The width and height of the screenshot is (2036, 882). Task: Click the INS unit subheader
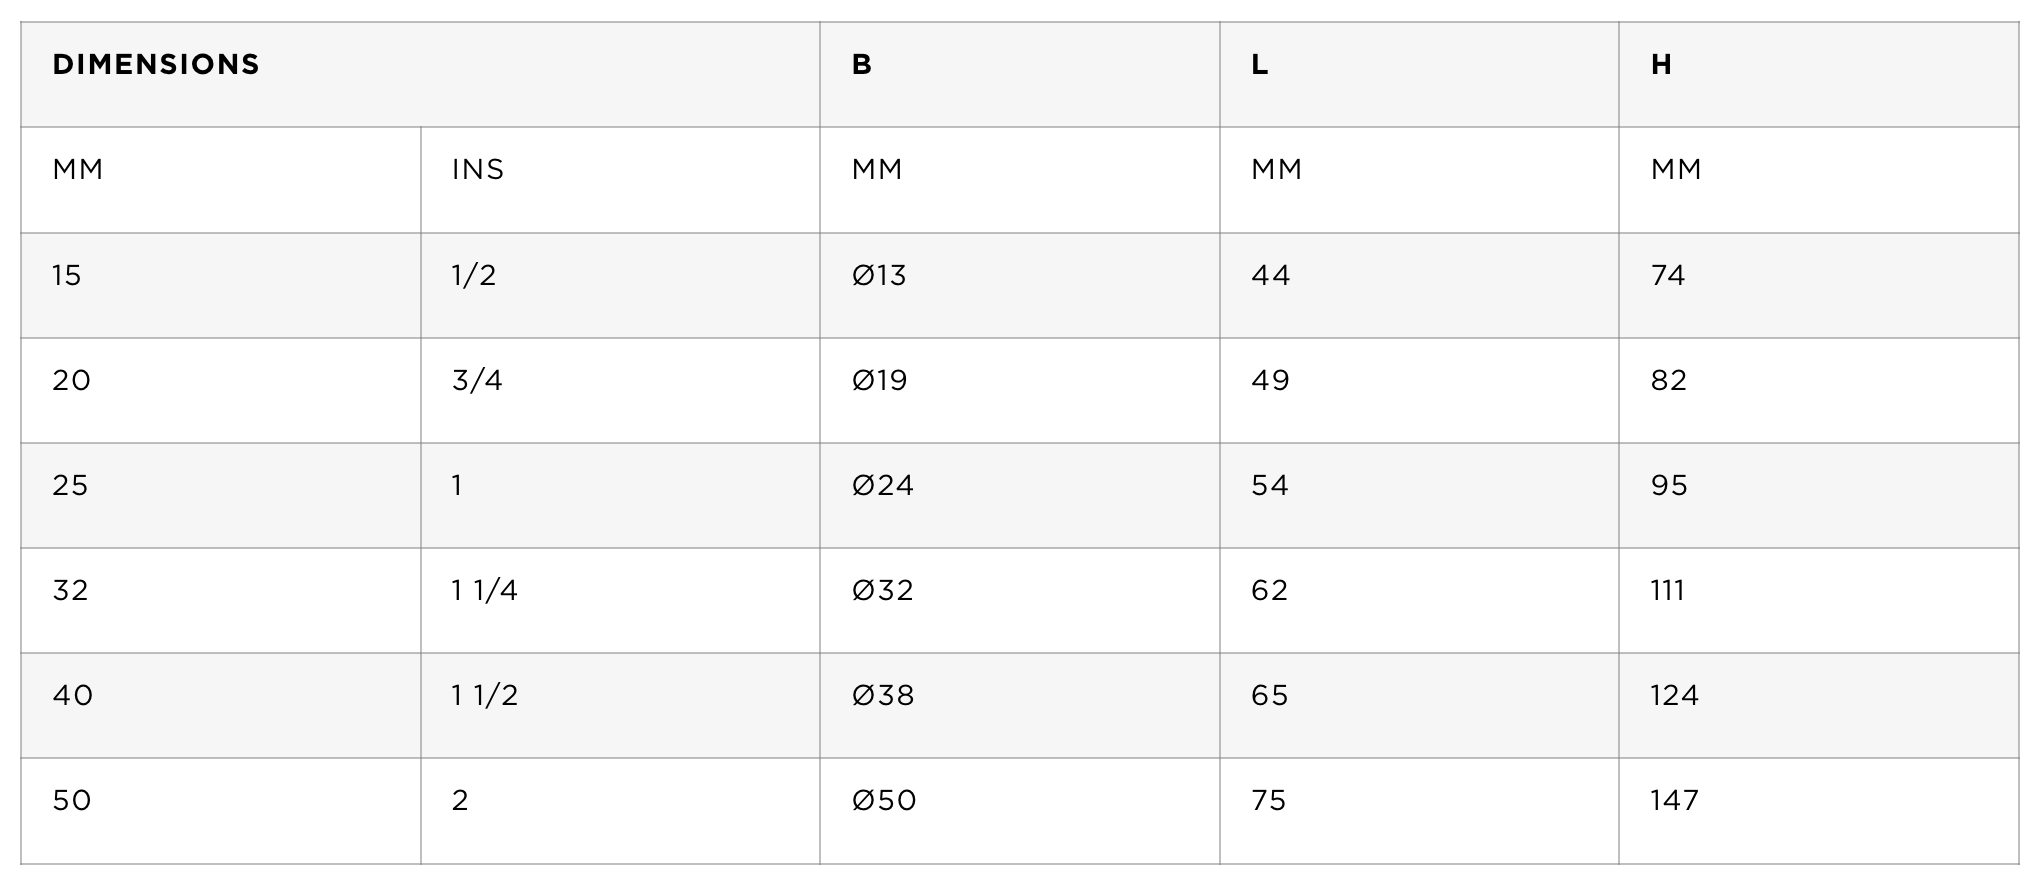click(x=620, y=180)
